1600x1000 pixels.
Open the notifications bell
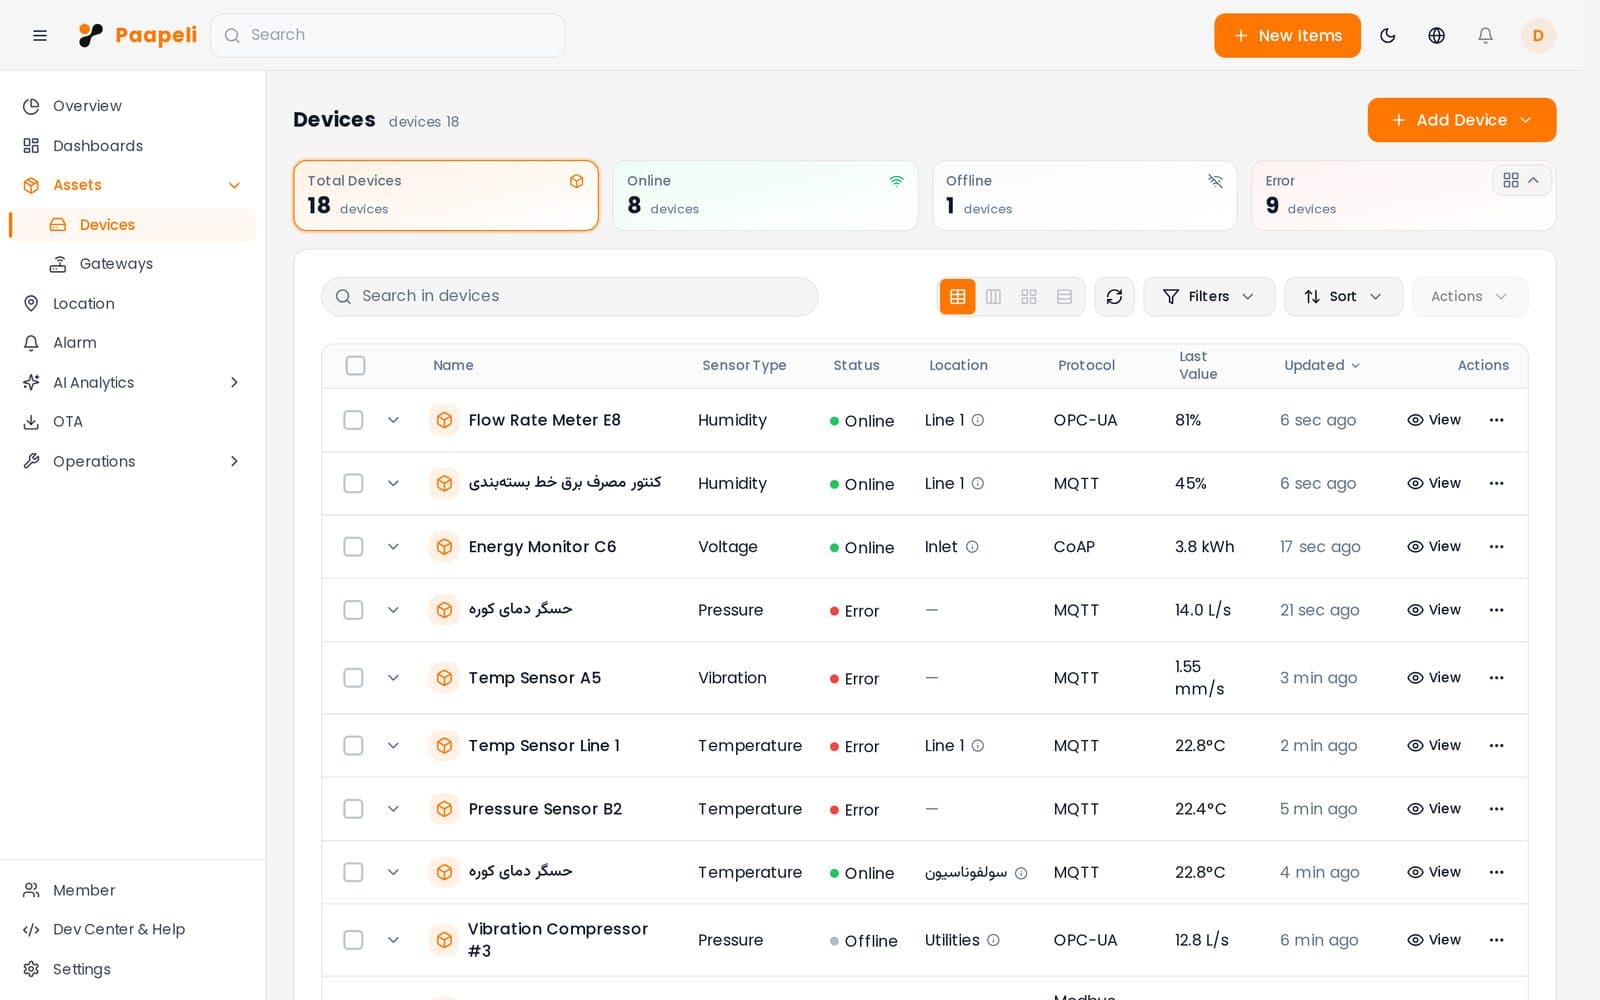(1485, 35)
